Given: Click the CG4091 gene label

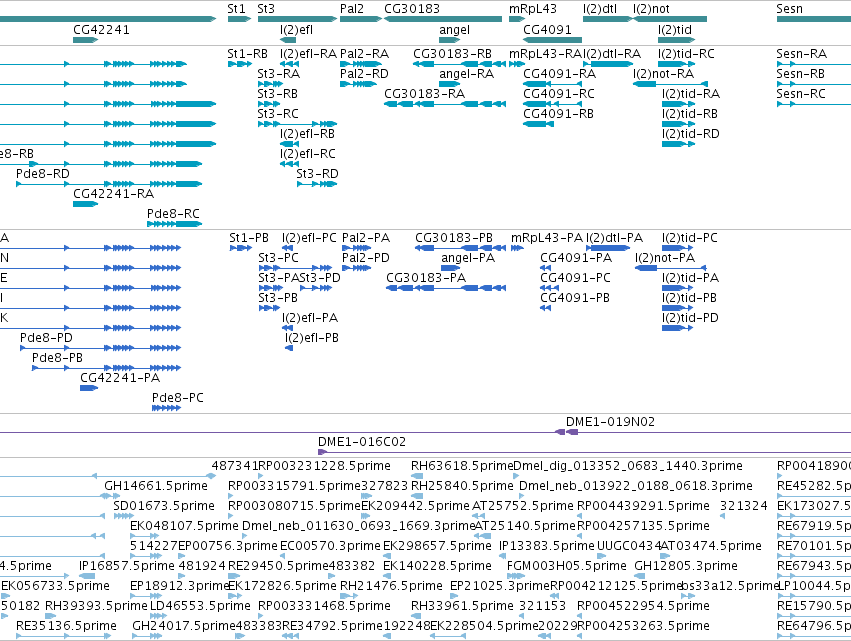Looking at the screenshot, I should click(x=547, y=30).
